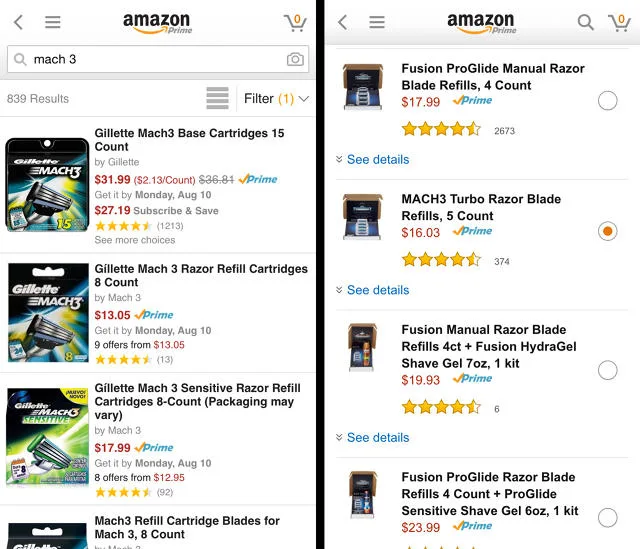Select MACH3 Turbo Razor Blade Refills radio

(607, 231)
